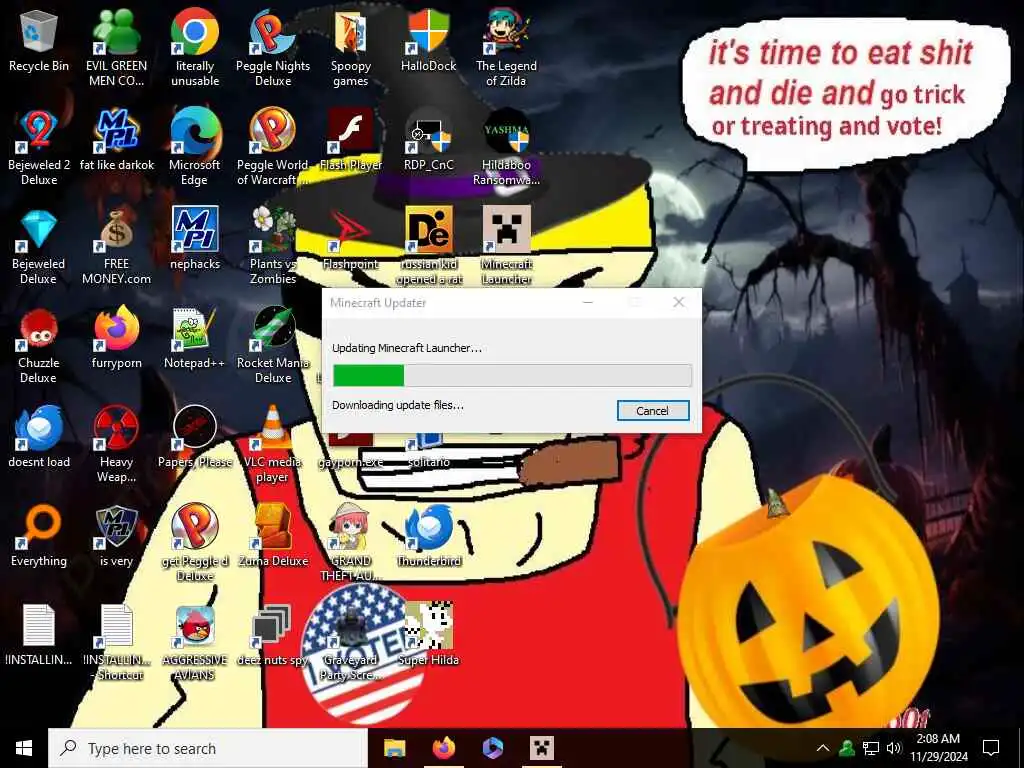
Task: Launch Plants vs Zombies
Action: [x=273, y=247]
